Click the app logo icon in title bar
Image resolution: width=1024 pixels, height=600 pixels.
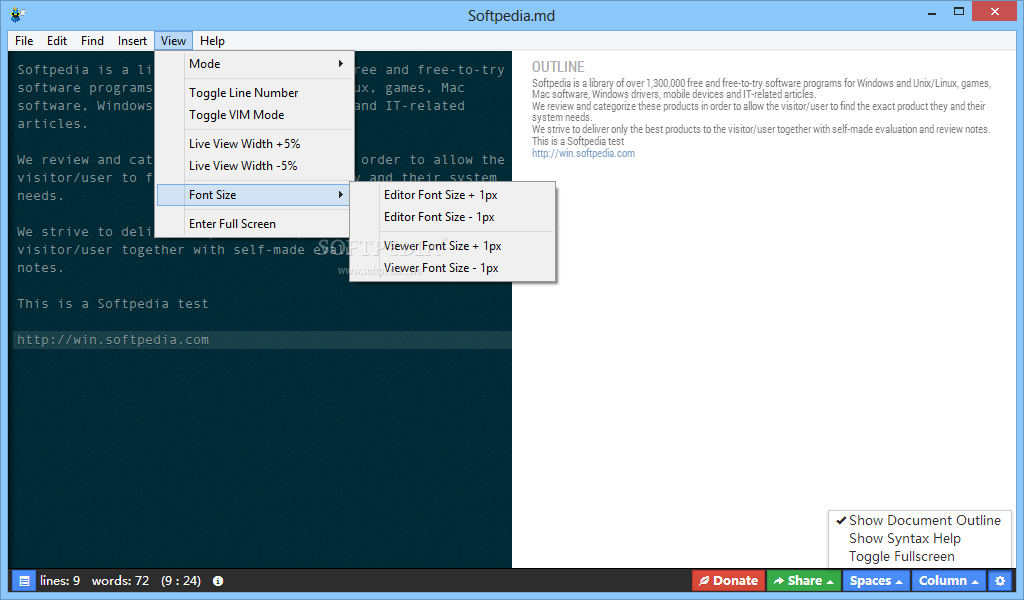pyautogui.click(x=18, y=14)
